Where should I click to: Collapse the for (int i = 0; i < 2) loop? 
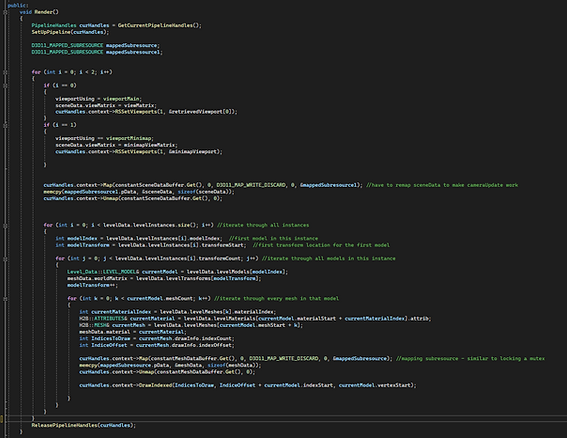click(x=5, y=72)
